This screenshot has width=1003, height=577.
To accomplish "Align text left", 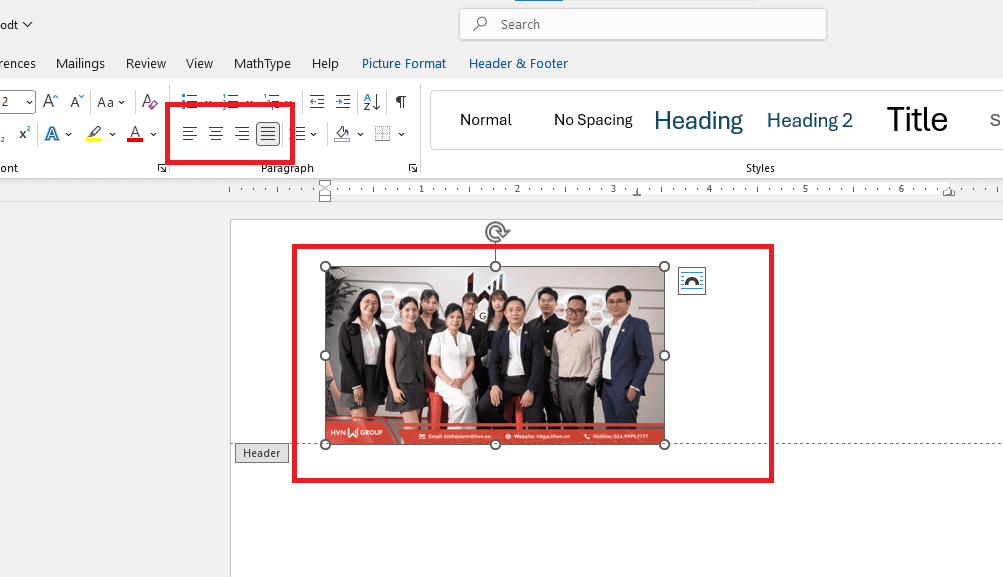I will tap(189, 134).
